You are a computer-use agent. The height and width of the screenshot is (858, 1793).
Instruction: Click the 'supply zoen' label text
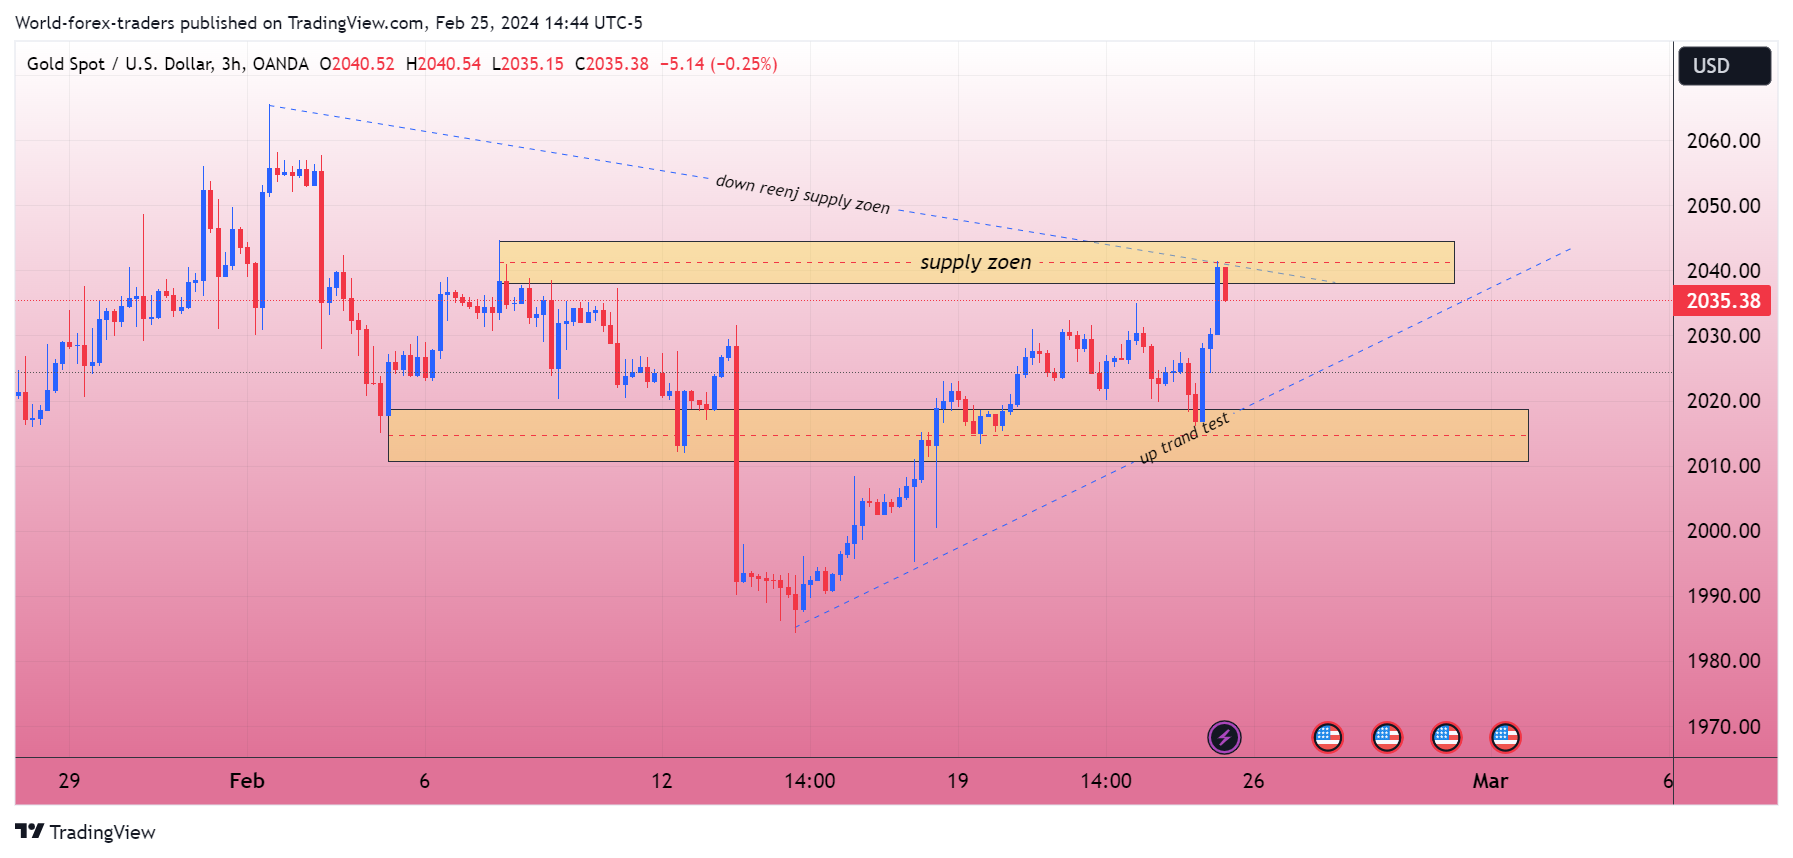[975, 262]
